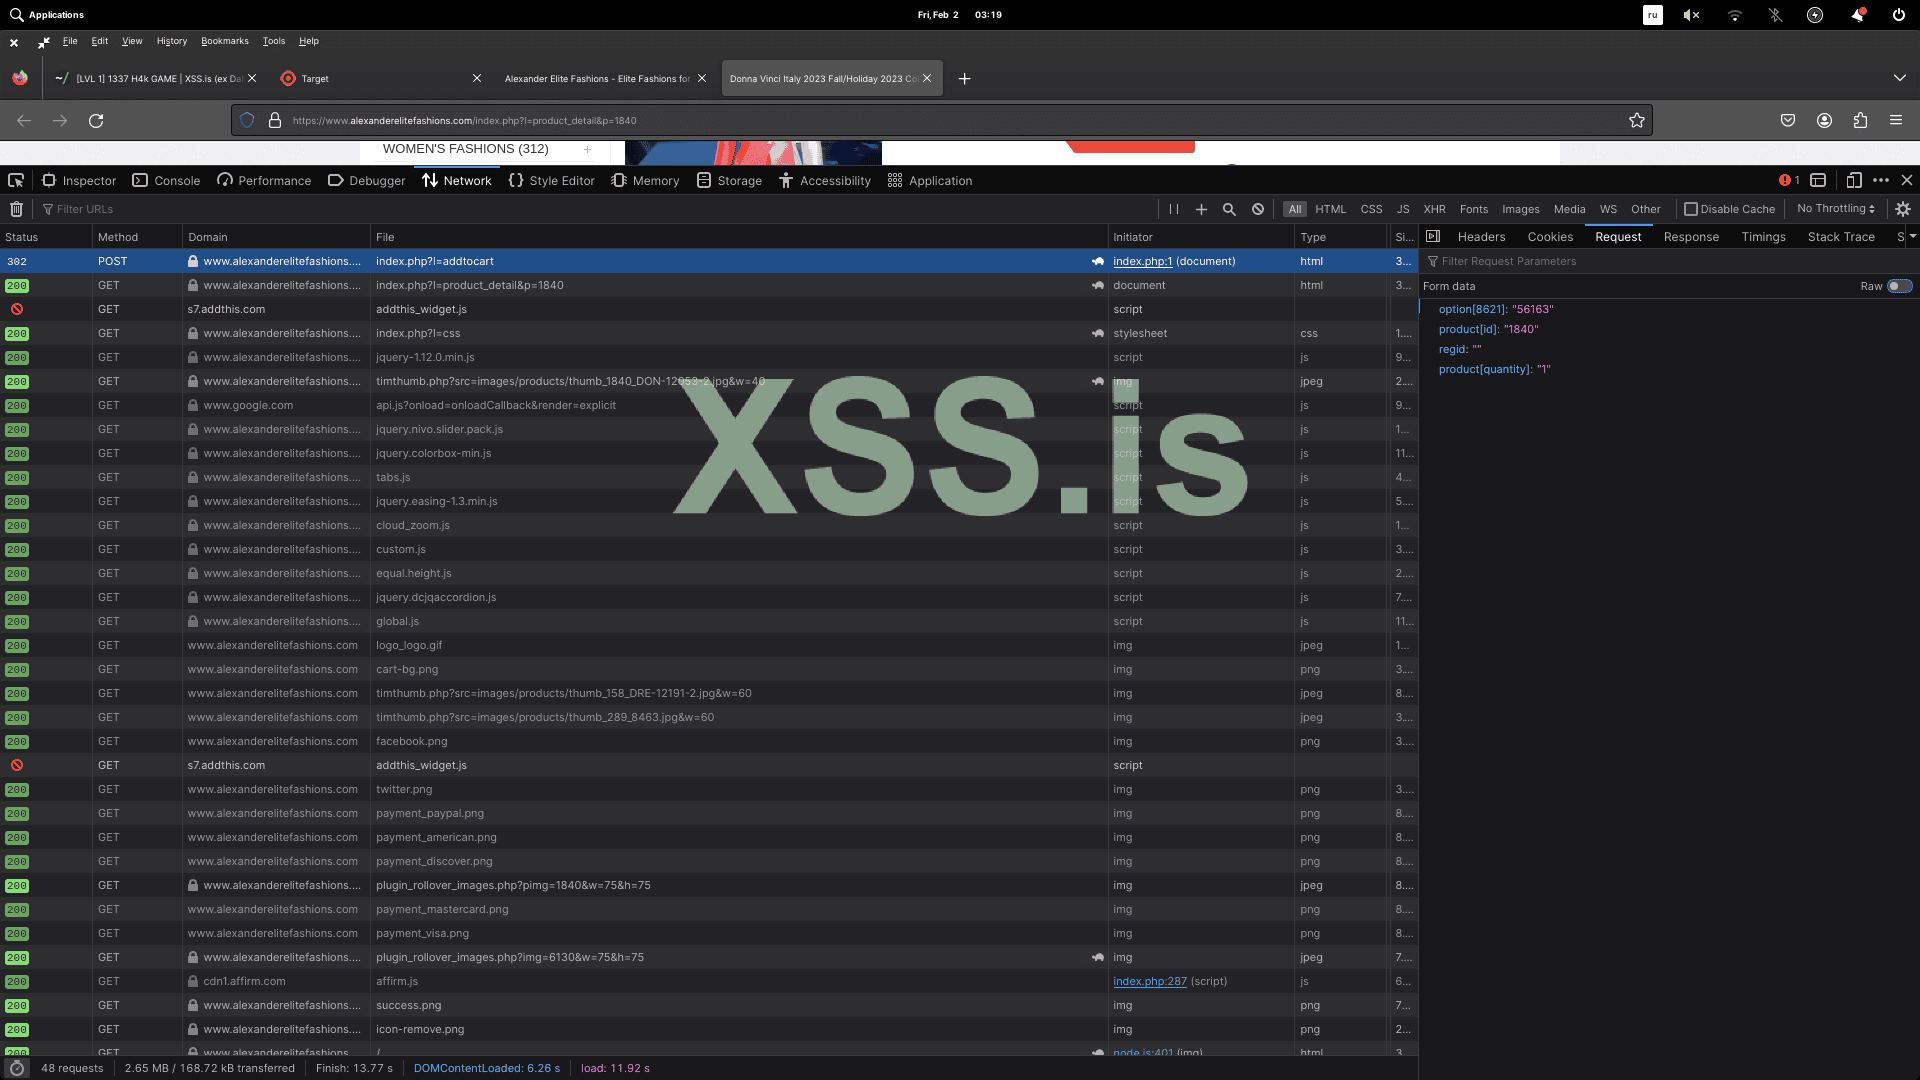Clear the network log with the trash icon
The image size is (1920, 1080).
pos(17,209)
